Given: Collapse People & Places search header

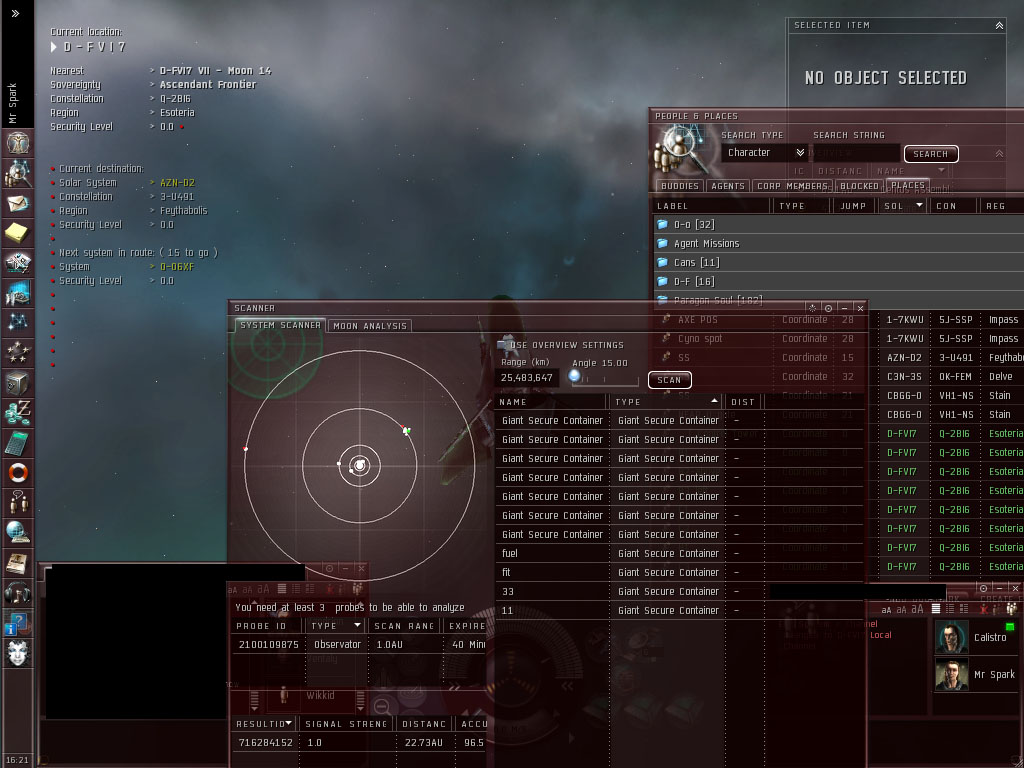Looking at the screenshot, I should 999,153.
